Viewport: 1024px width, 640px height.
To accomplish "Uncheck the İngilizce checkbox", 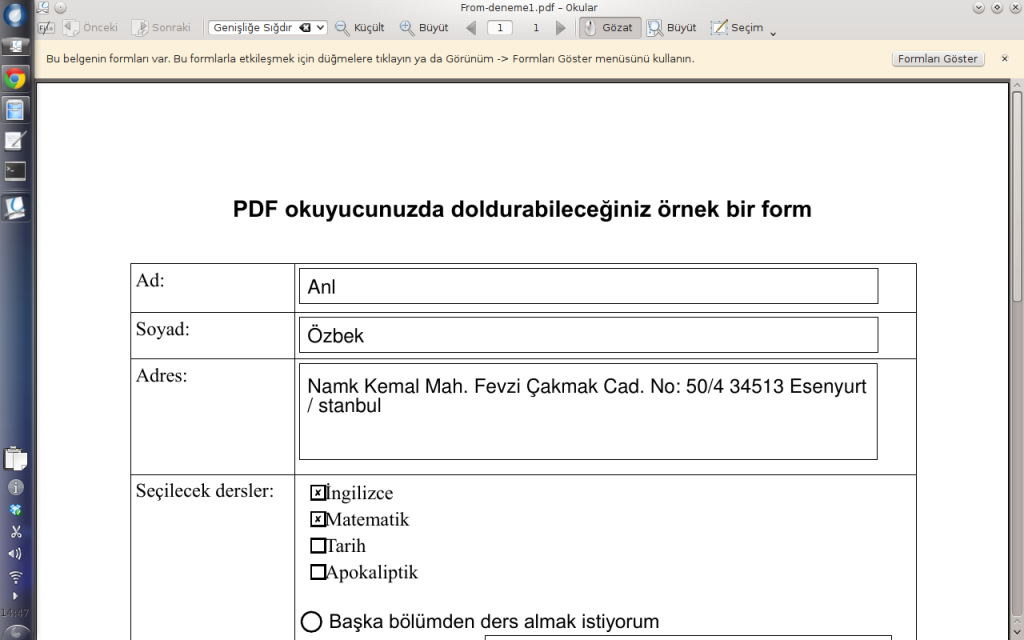I will [317, 492].
